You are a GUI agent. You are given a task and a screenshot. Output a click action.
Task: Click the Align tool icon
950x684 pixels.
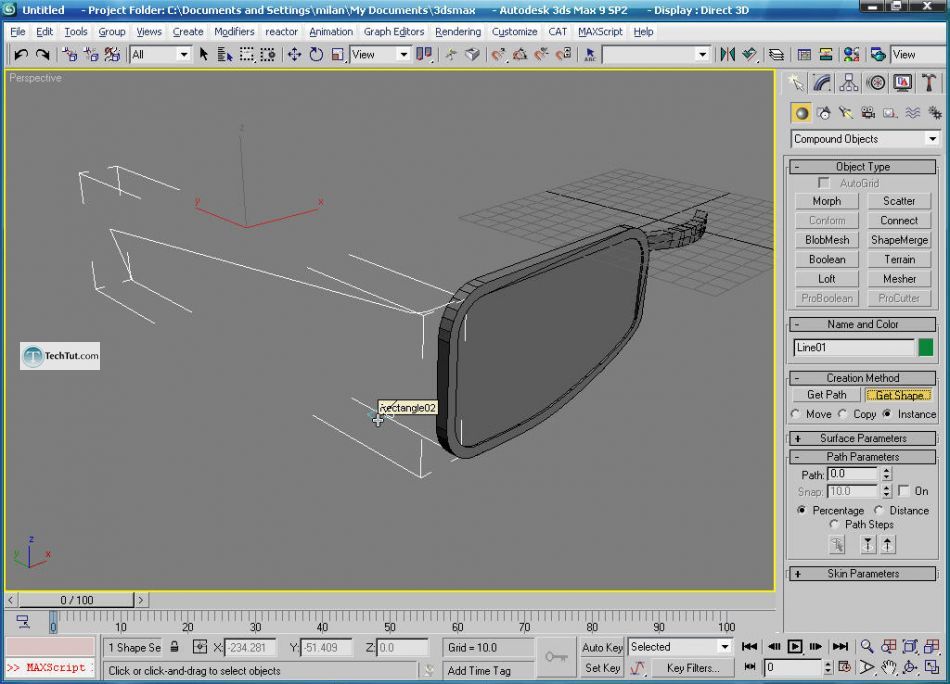749,55
